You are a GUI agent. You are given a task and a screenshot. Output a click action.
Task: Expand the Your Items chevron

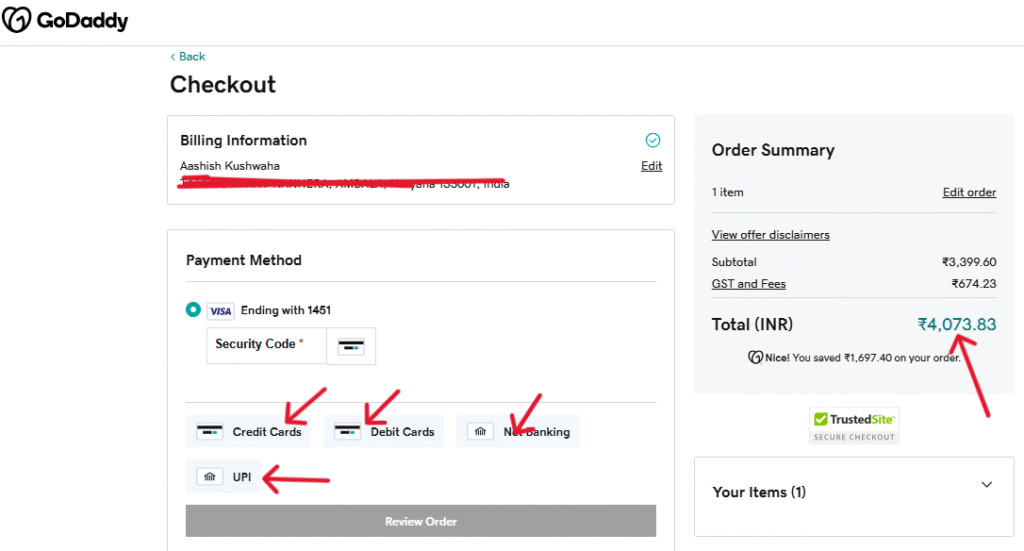(986, 485)
